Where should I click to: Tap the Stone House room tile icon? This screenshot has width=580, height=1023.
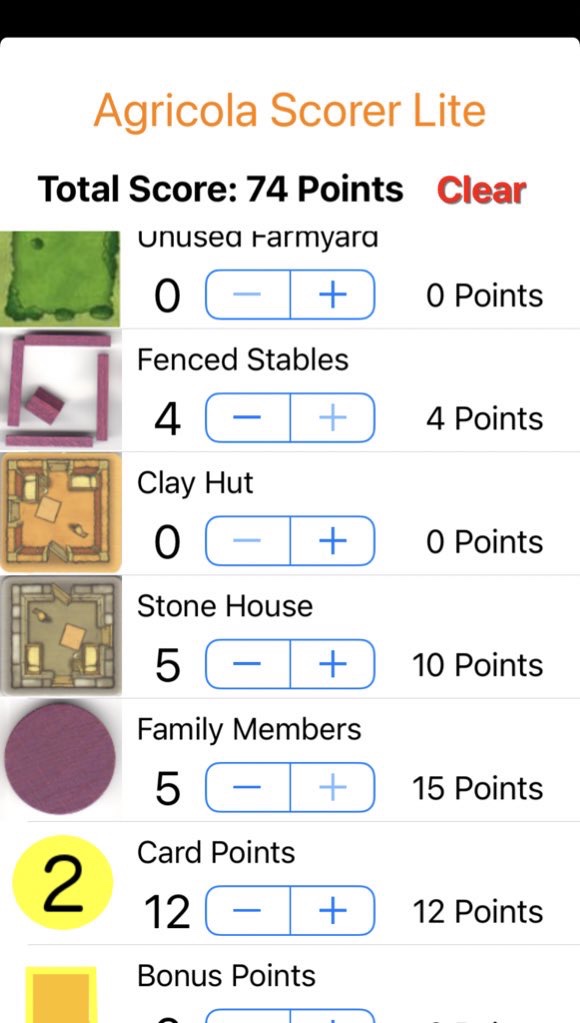pos(60,635)
